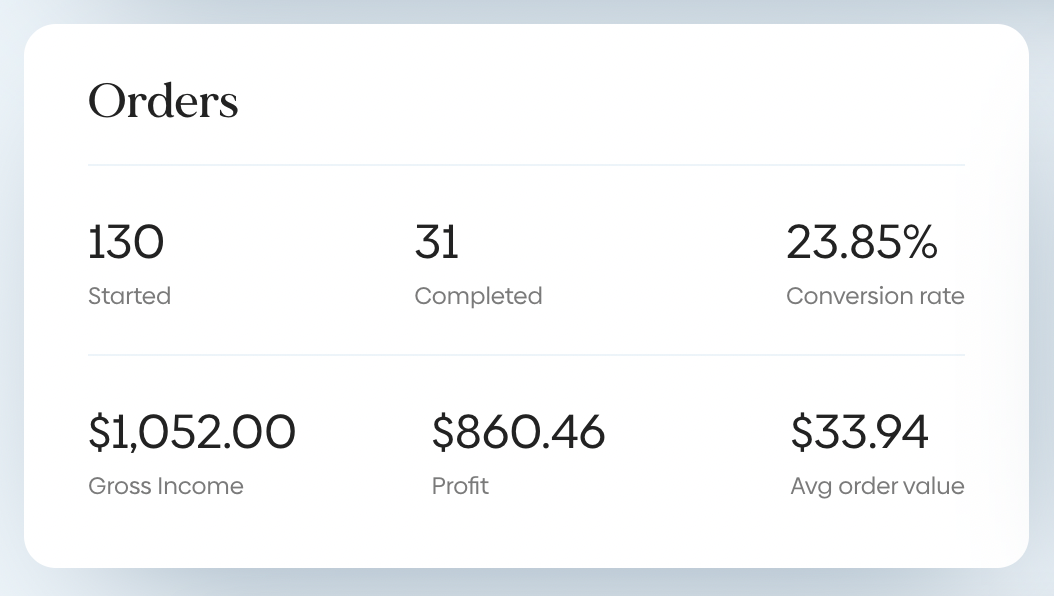Image resolution: width=1054 pixels, height=596 pixels.
Task: Click the dollar sign in $33.94
Action: click(x=800, y=433)
